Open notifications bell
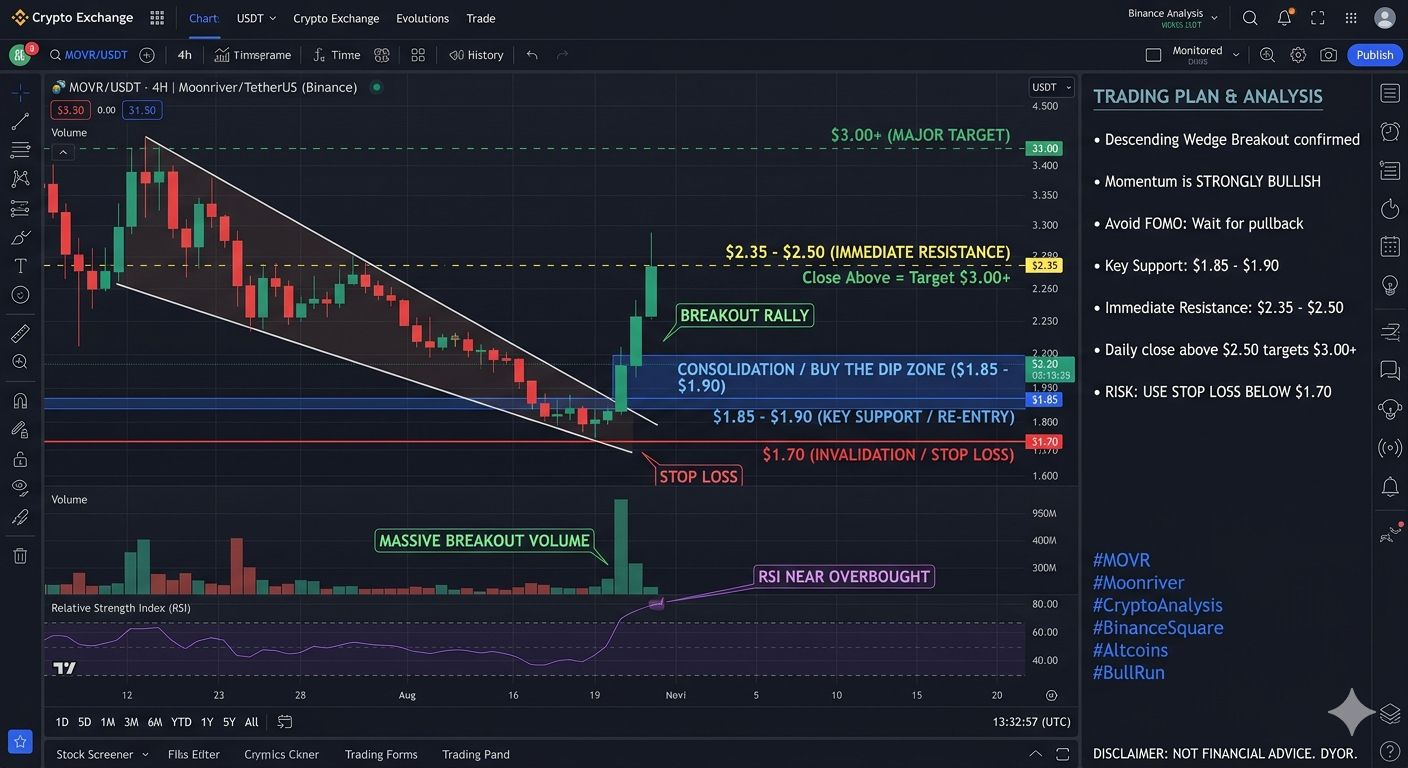The height and width of the screenshot is (768, 1408). (1285, 18)
